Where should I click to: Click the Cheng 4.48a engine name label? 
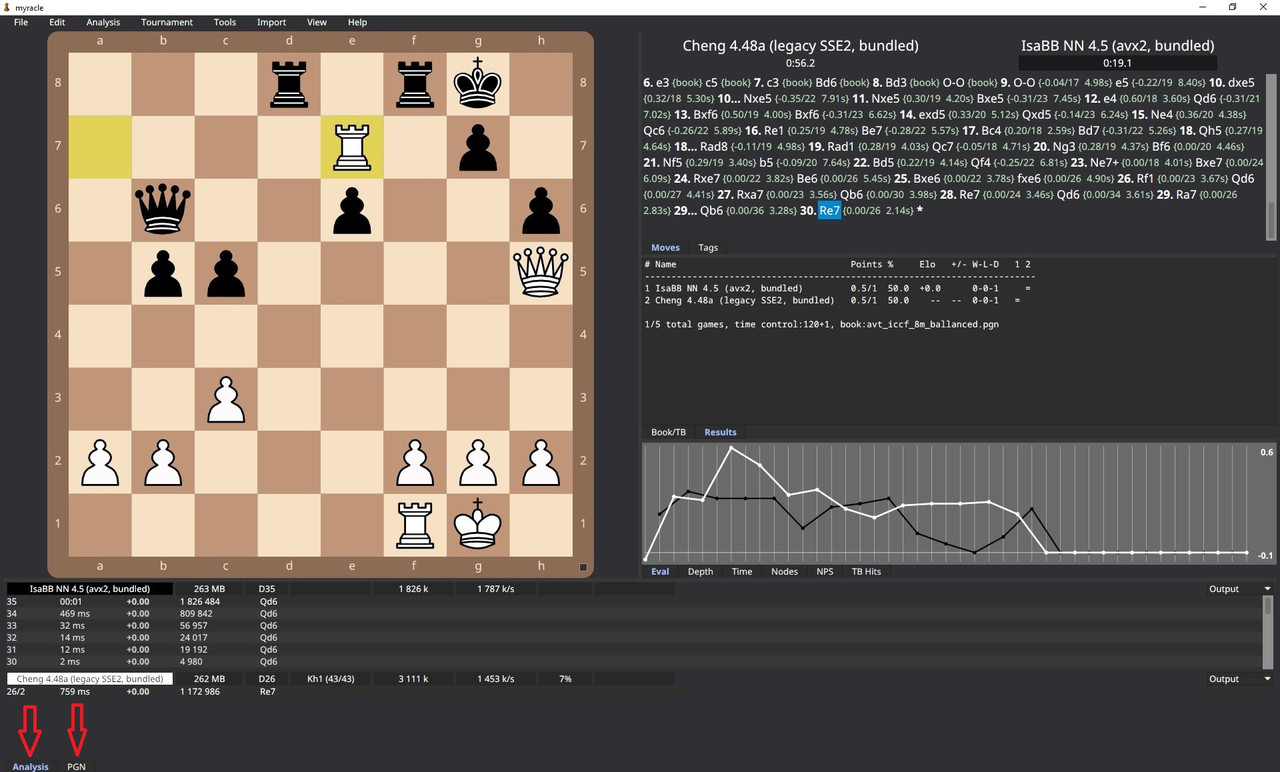pyautogui.click(x=90, y=678)
